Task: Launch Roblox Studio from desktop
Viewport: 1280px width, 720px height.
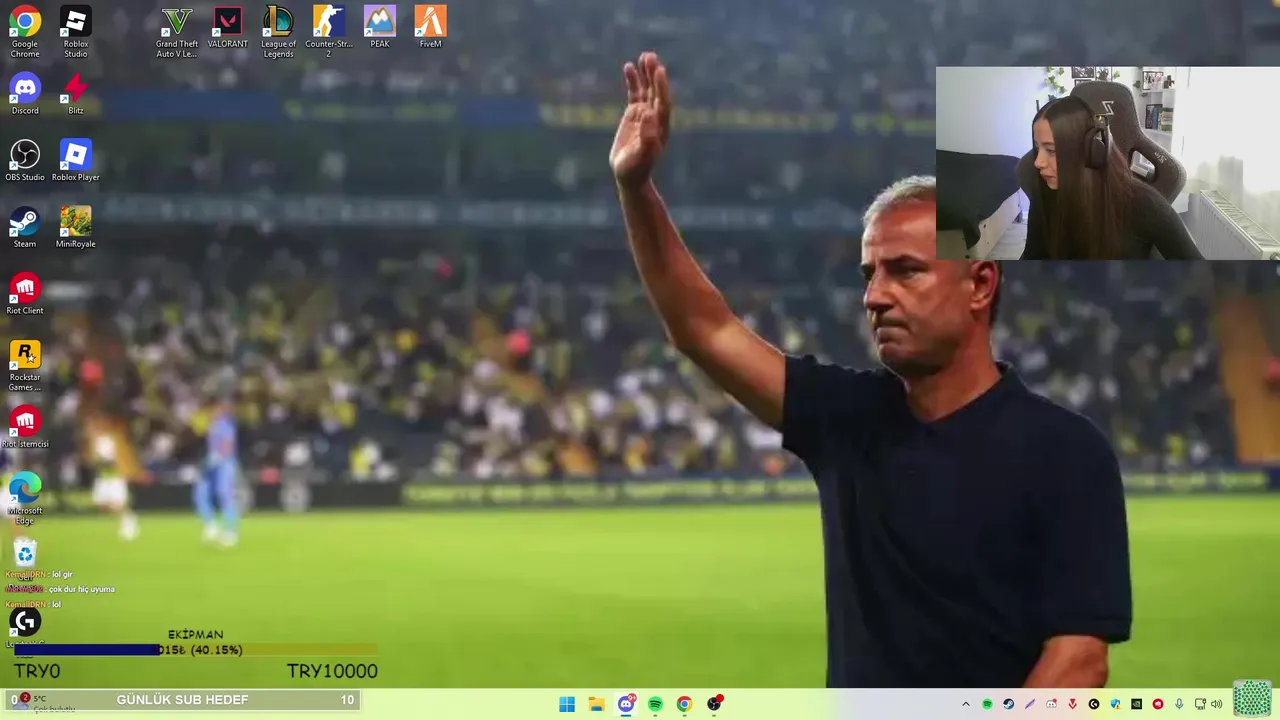Action: 75,29
